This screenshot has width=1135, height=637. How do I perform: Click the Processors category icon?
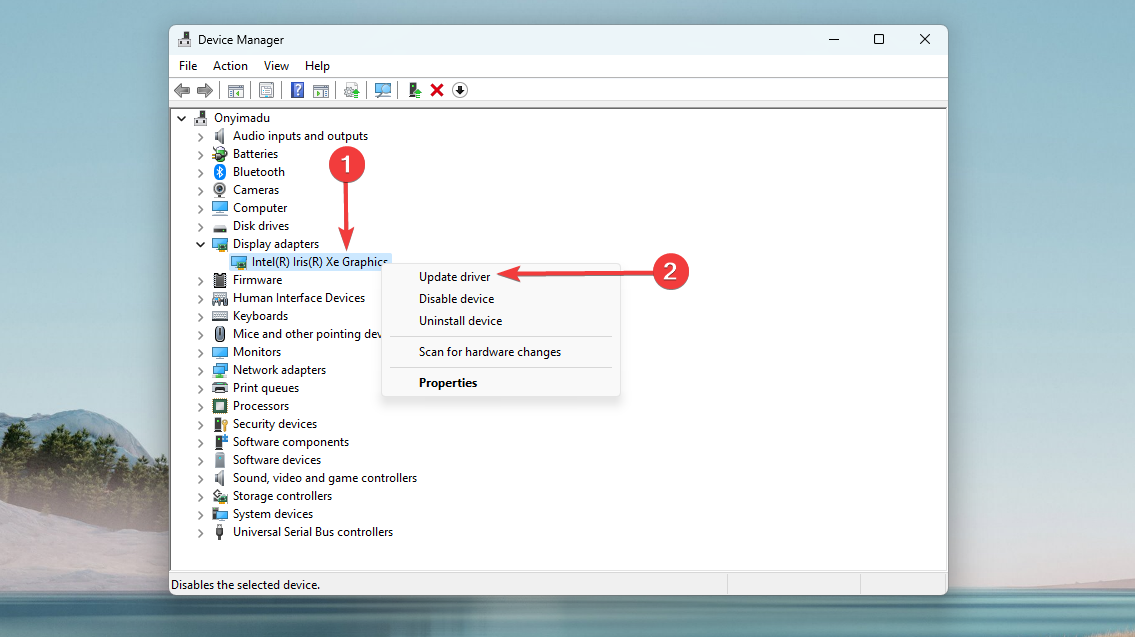220,406
